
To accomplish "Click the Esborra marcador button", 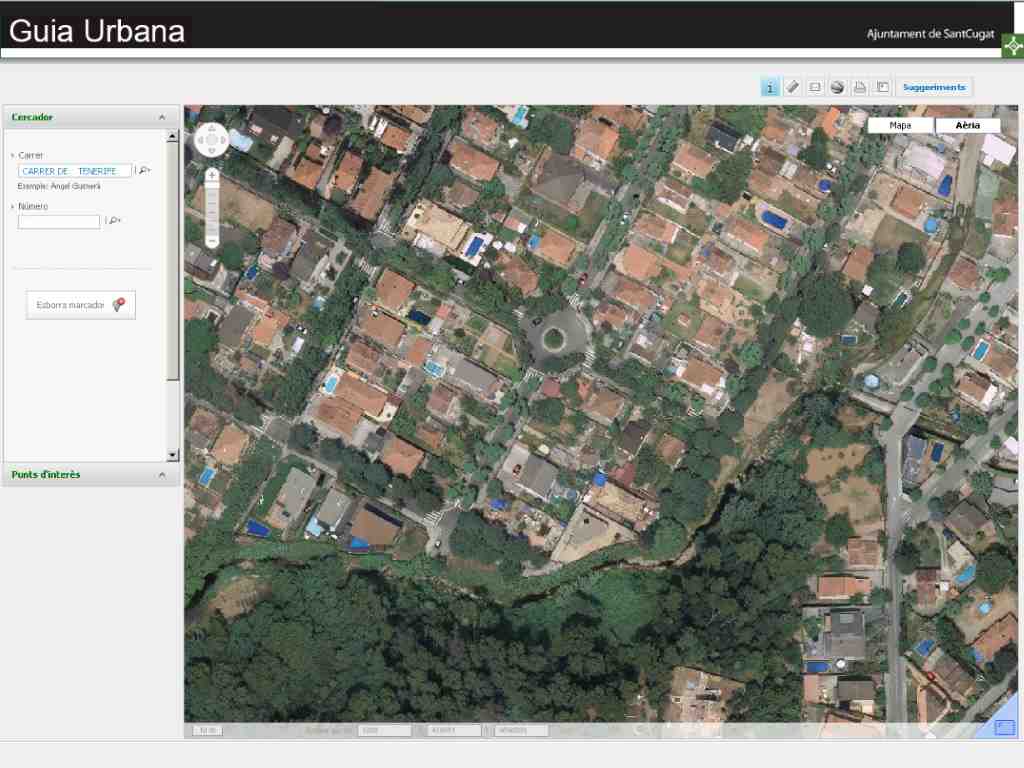I will 81,305.
